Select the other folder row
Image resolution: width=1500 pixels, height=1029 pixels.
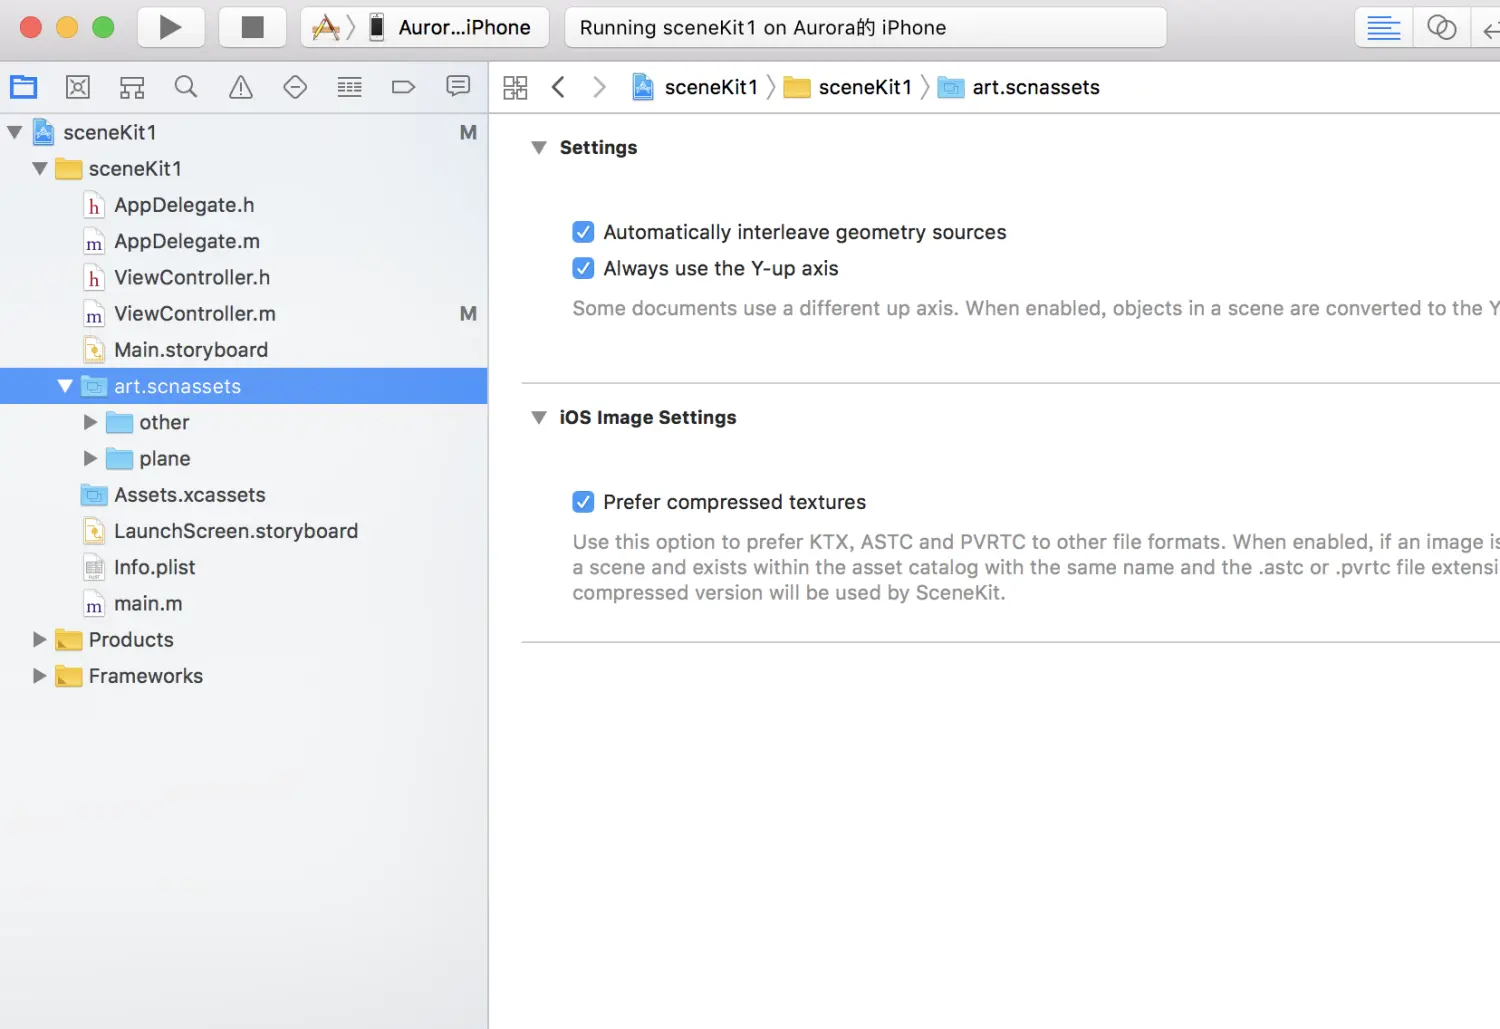click(x=244, y=422)
